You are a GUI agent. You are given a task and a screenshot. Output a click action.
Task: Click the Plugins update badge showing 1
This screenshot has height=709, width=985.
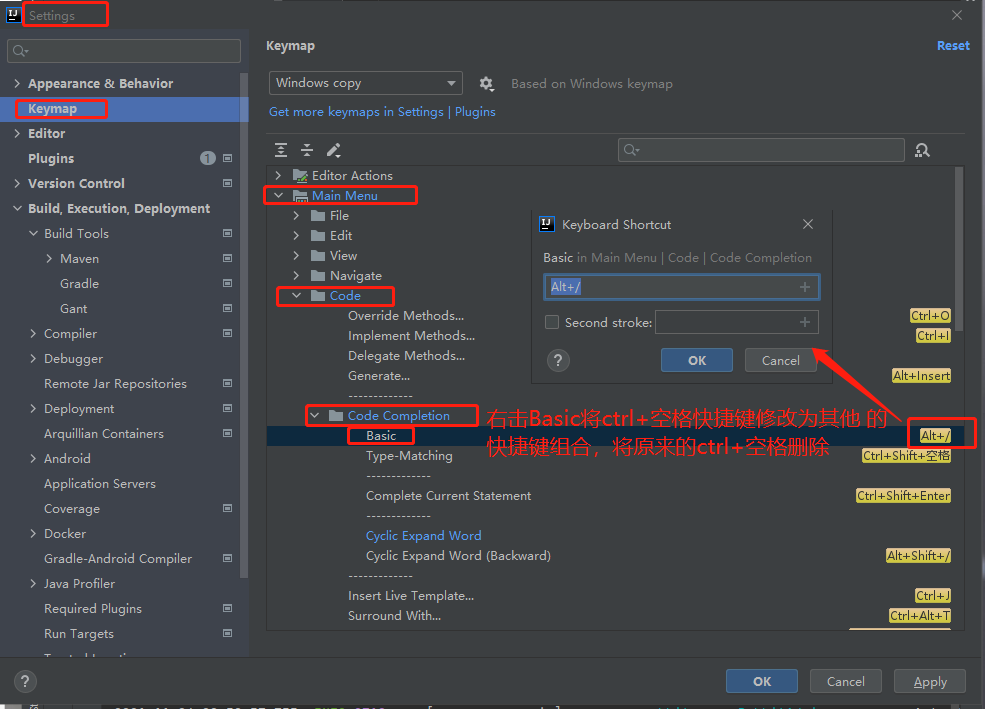(208, 158)
